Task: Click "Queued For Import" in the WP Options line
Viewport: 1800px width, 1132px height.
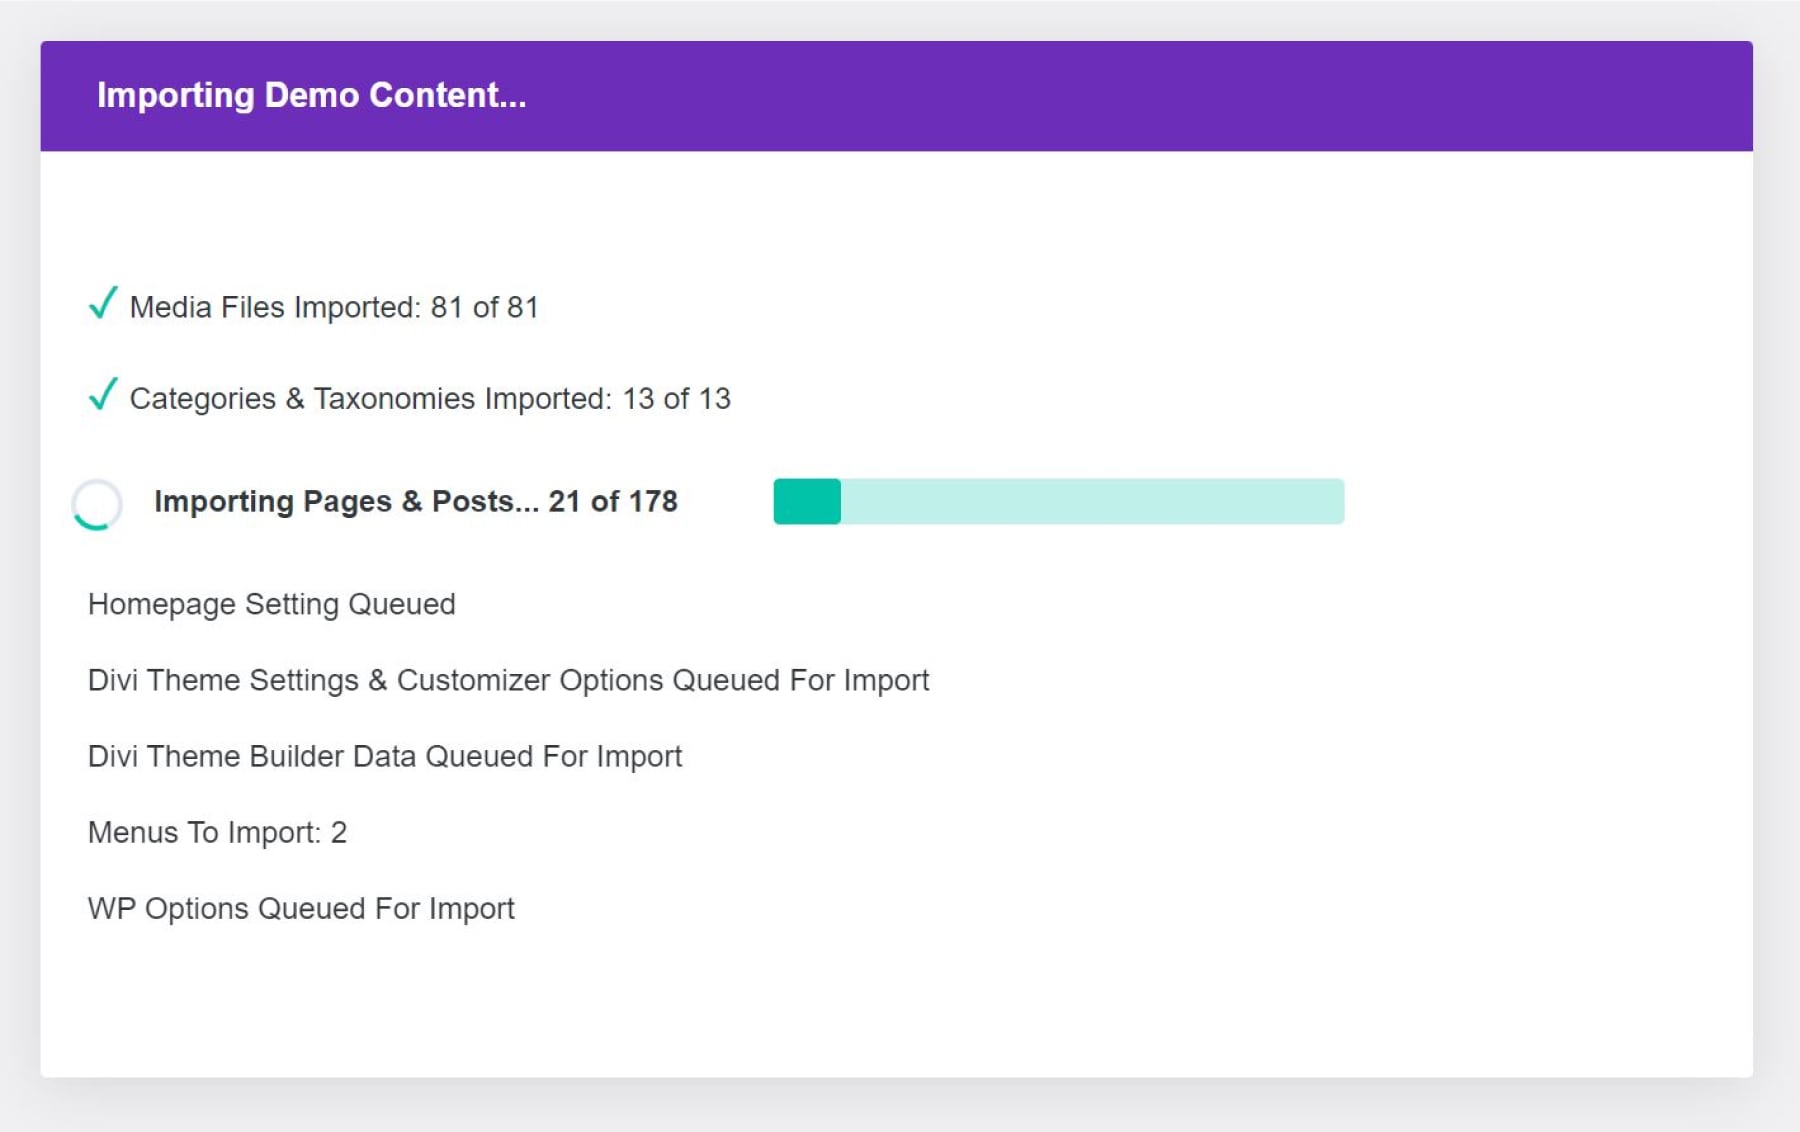Action: (386, 908)
